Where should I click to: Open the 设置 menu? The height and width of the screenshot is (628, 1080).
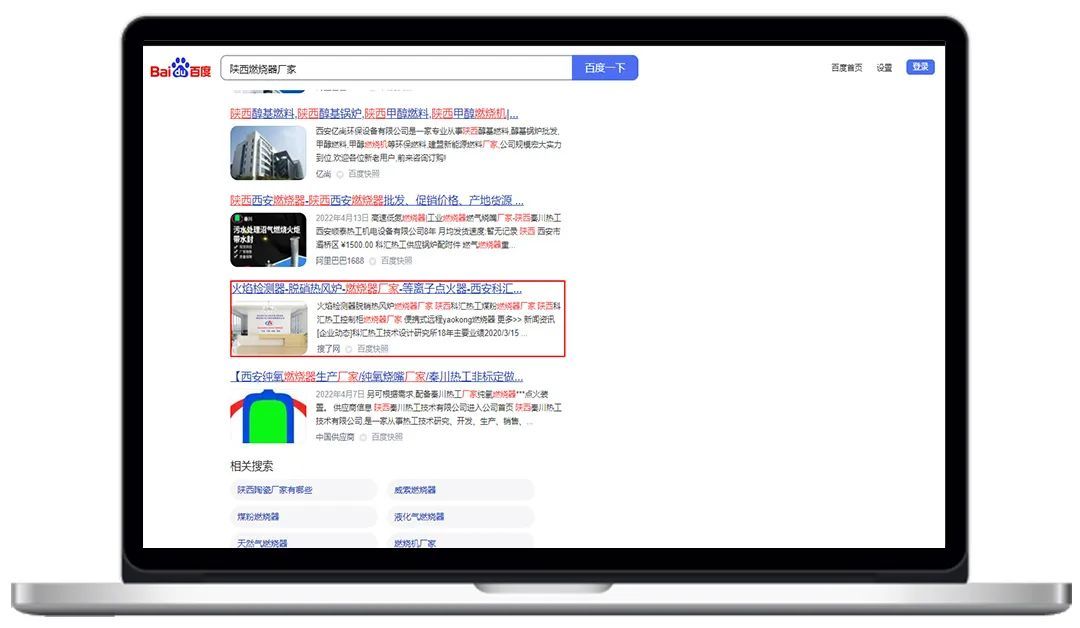(x=884, y=68)
